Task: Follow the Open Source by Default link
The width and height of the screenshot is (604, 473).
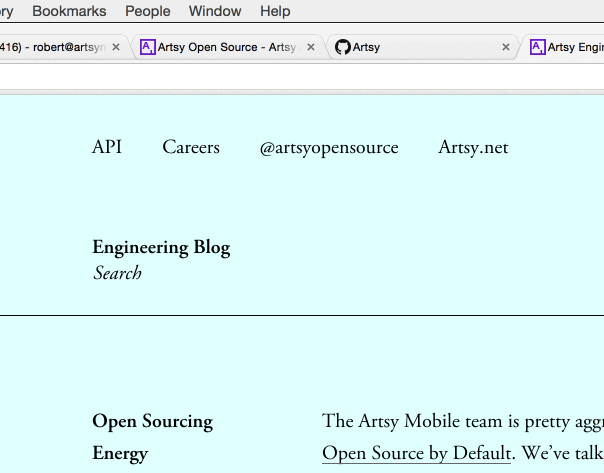Action: point(416,453)
